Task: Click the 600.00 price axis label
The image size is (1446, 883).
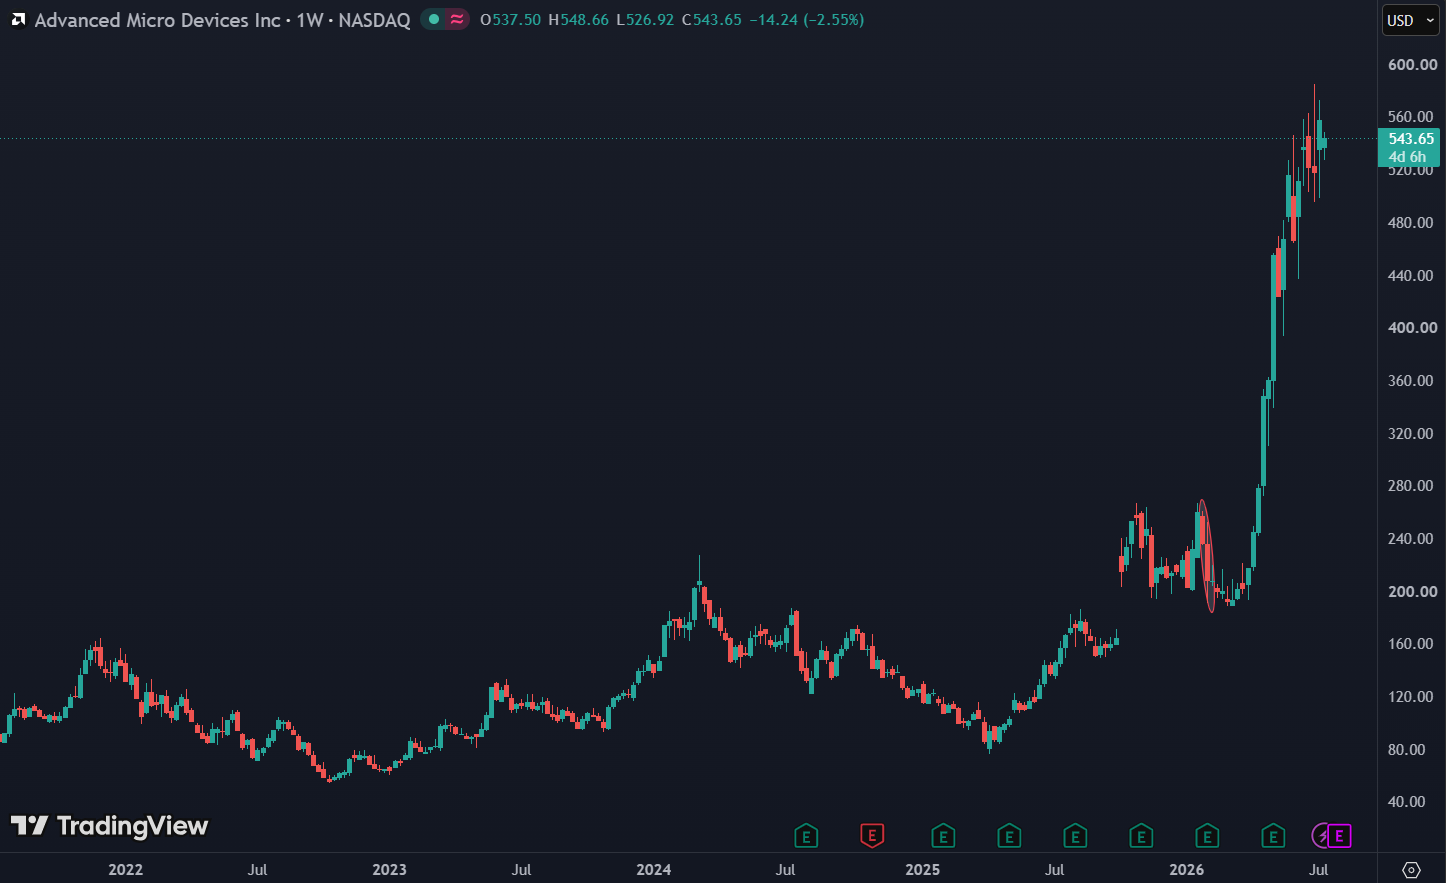Action: point(1413,65)
